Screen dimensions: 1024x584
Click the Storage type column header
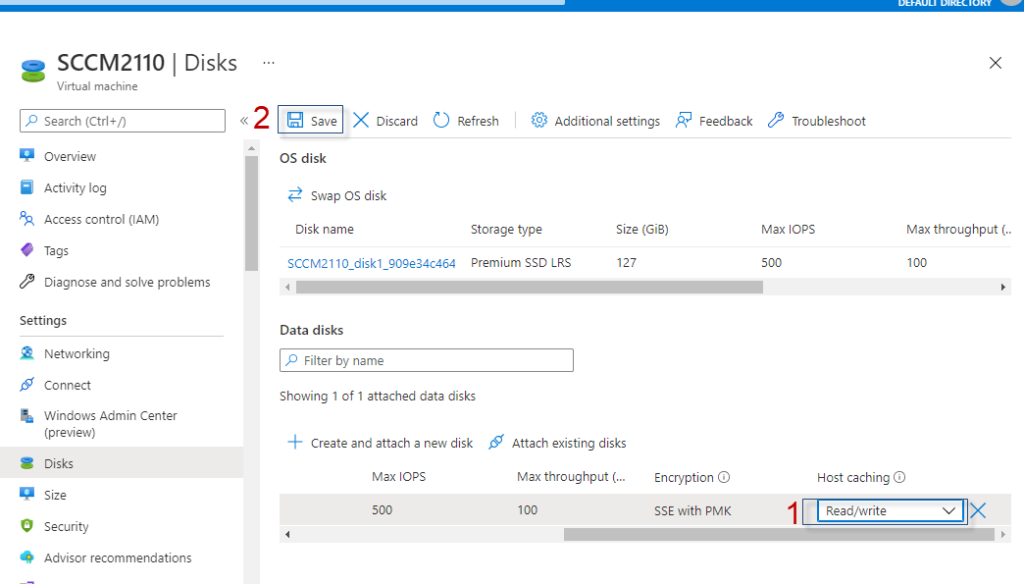506,229
